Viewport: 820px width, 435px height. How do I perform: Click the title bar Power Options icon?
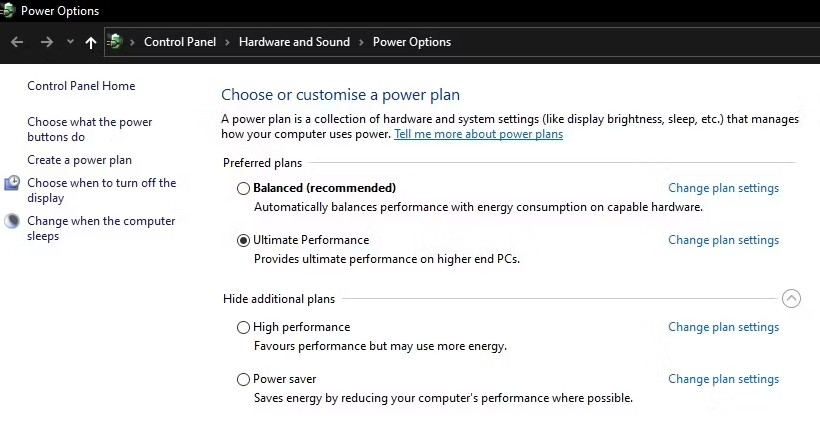pos(8,10)
